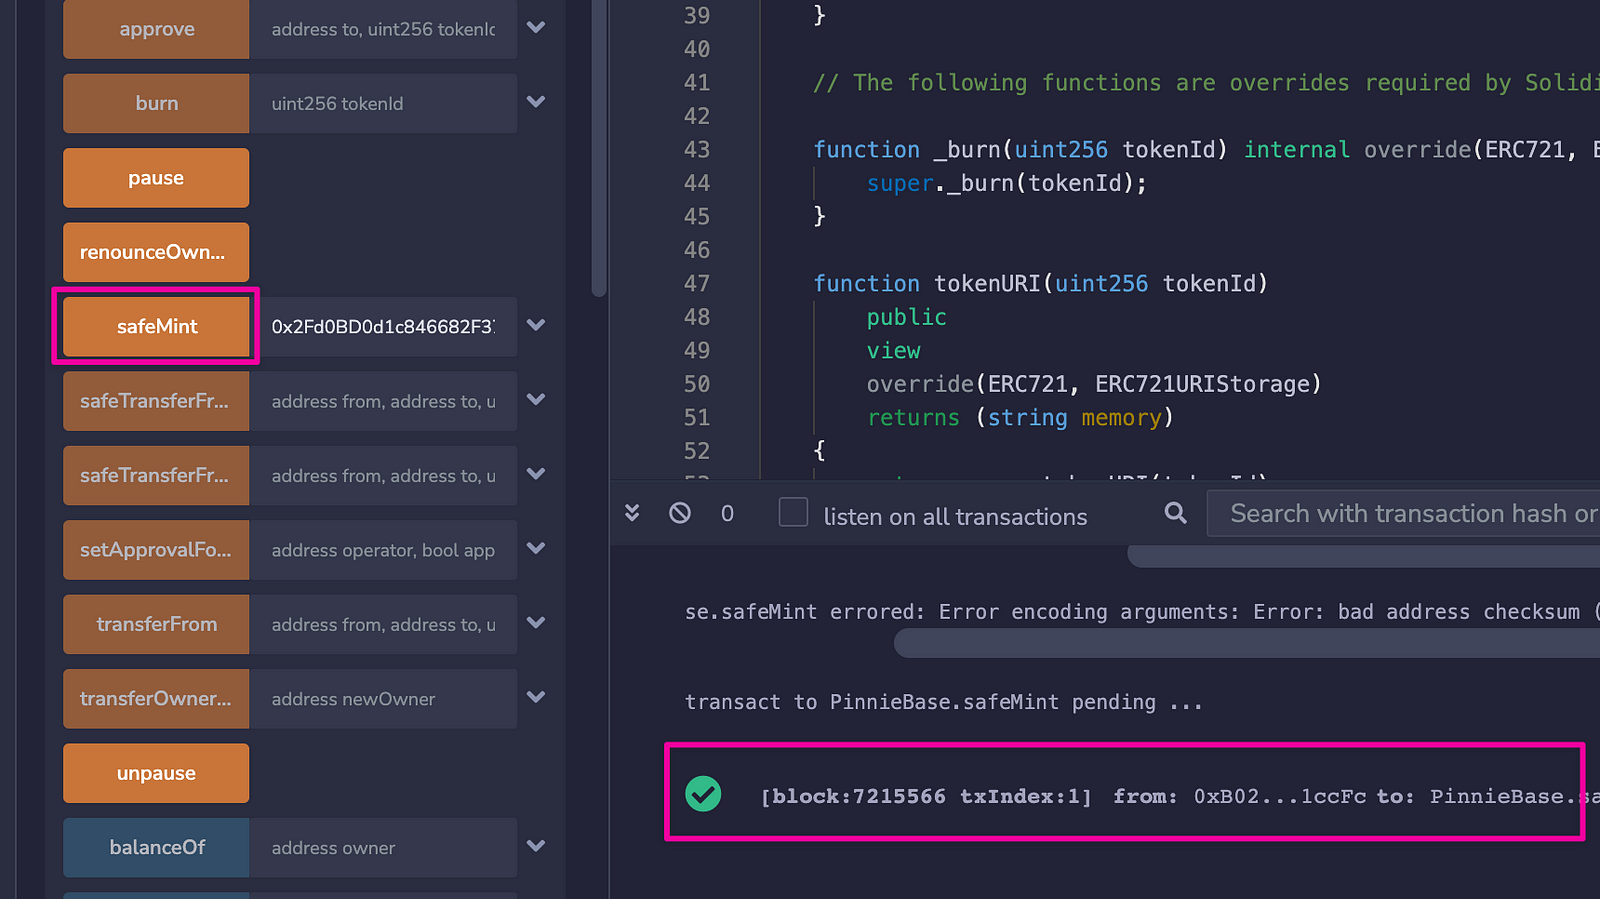Expand the approve function parameters
Image resolution: width=1600 pixels, height=899 pixels.
[536, 28]
